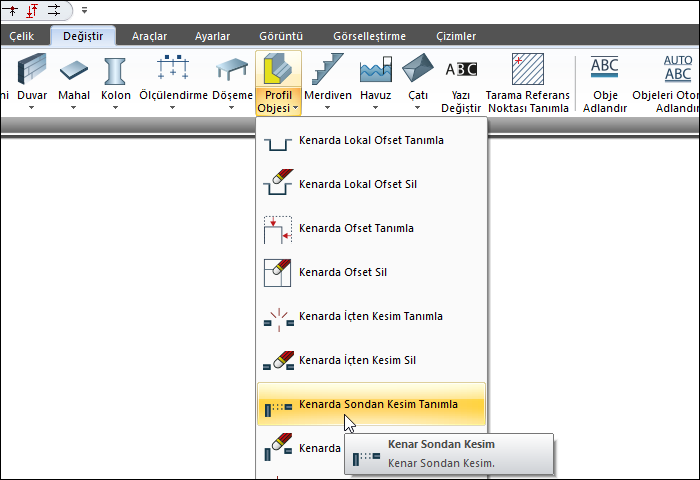The width and height of the screenshot is (700, 480).
Task: Open the quick access toolbar customize arrow
Action: point(84,10)
